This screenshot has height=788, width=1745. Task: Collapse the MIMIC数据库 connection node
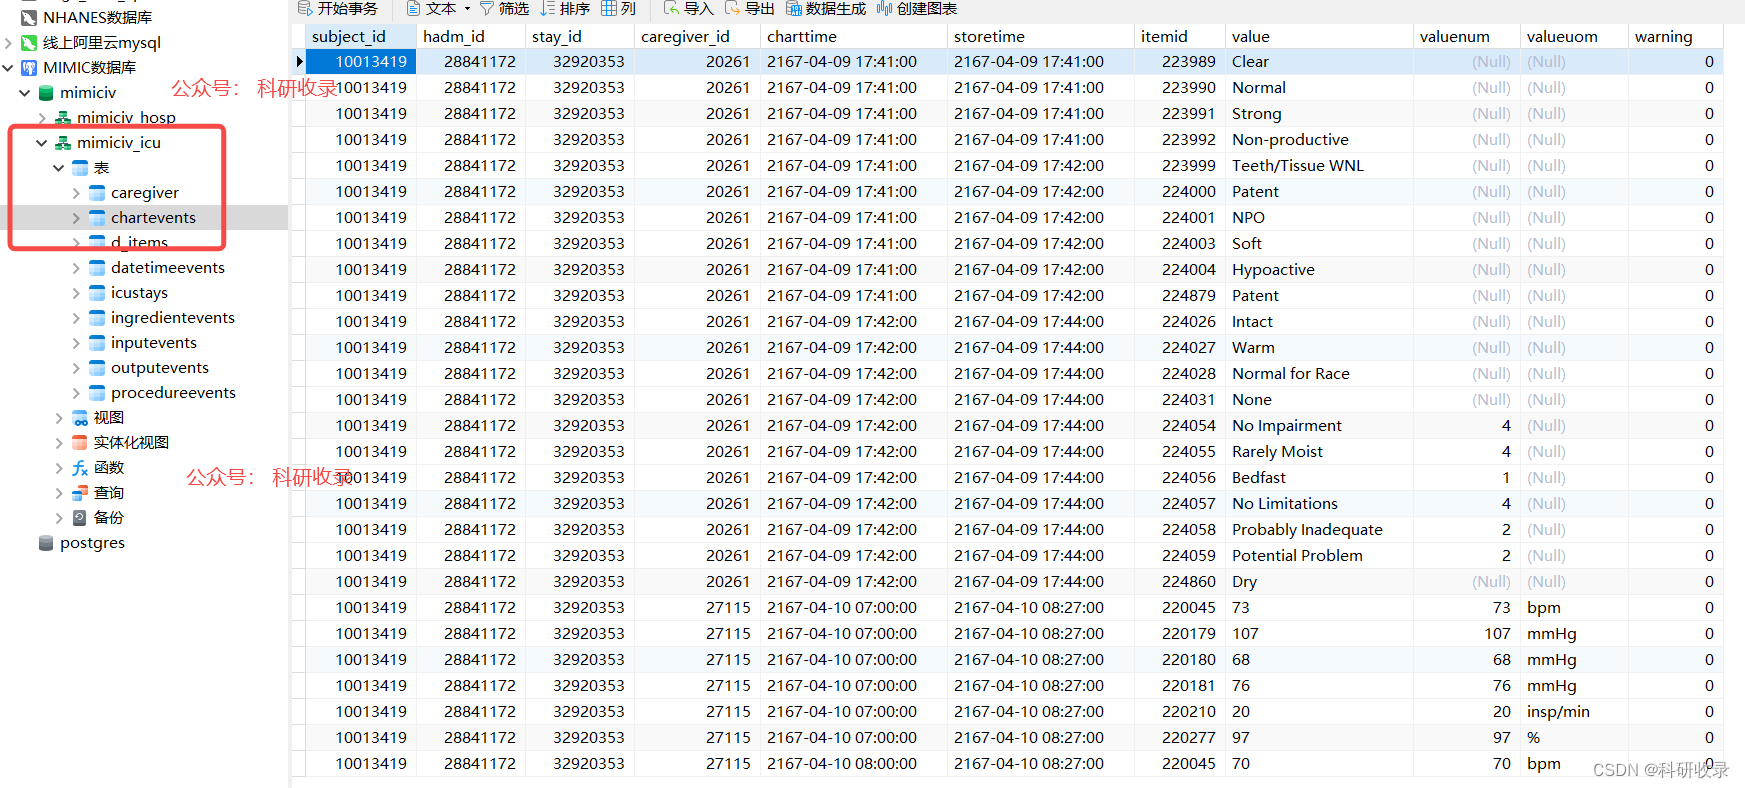pos(9,67)
